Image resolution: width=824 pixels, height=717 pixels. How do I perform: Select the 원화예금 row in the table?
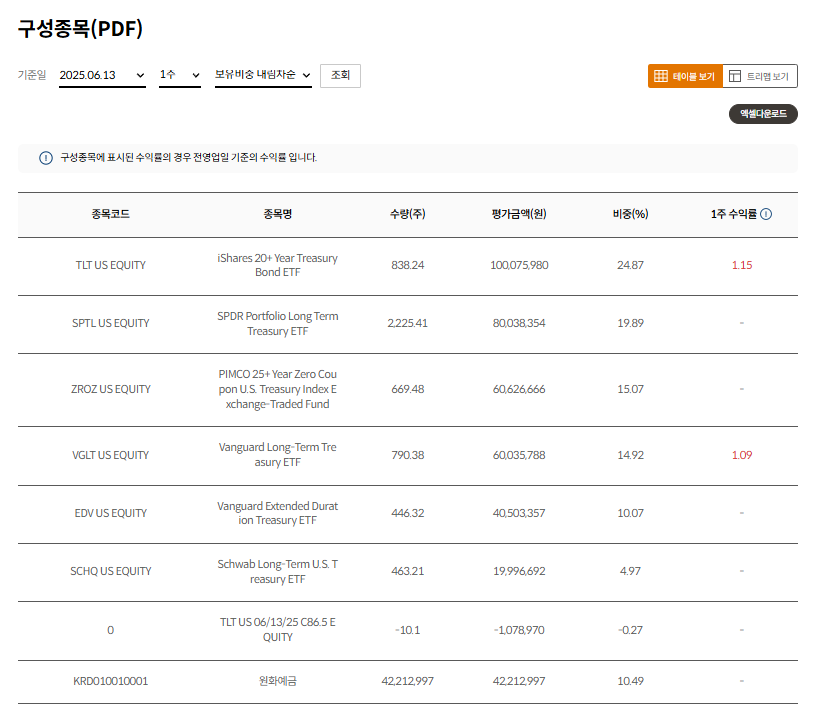pos(278,679)
